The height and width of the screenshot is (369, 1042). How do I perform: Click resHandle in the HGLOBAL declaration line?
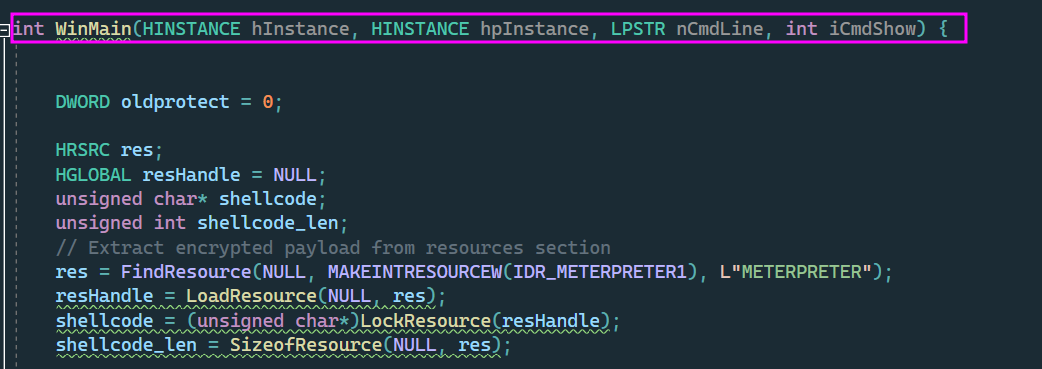coord(192,175)
